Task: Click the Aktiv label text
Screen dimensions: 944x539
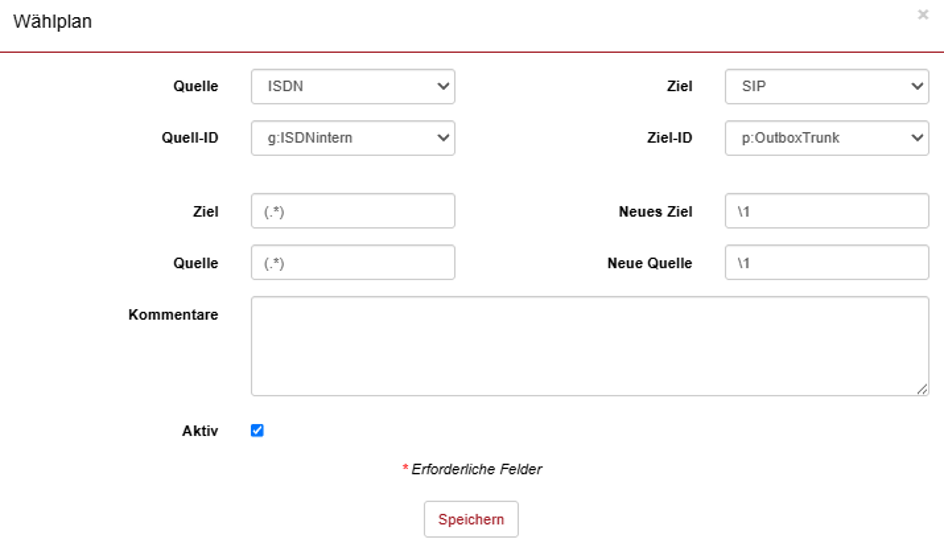Action: (200, 431)
